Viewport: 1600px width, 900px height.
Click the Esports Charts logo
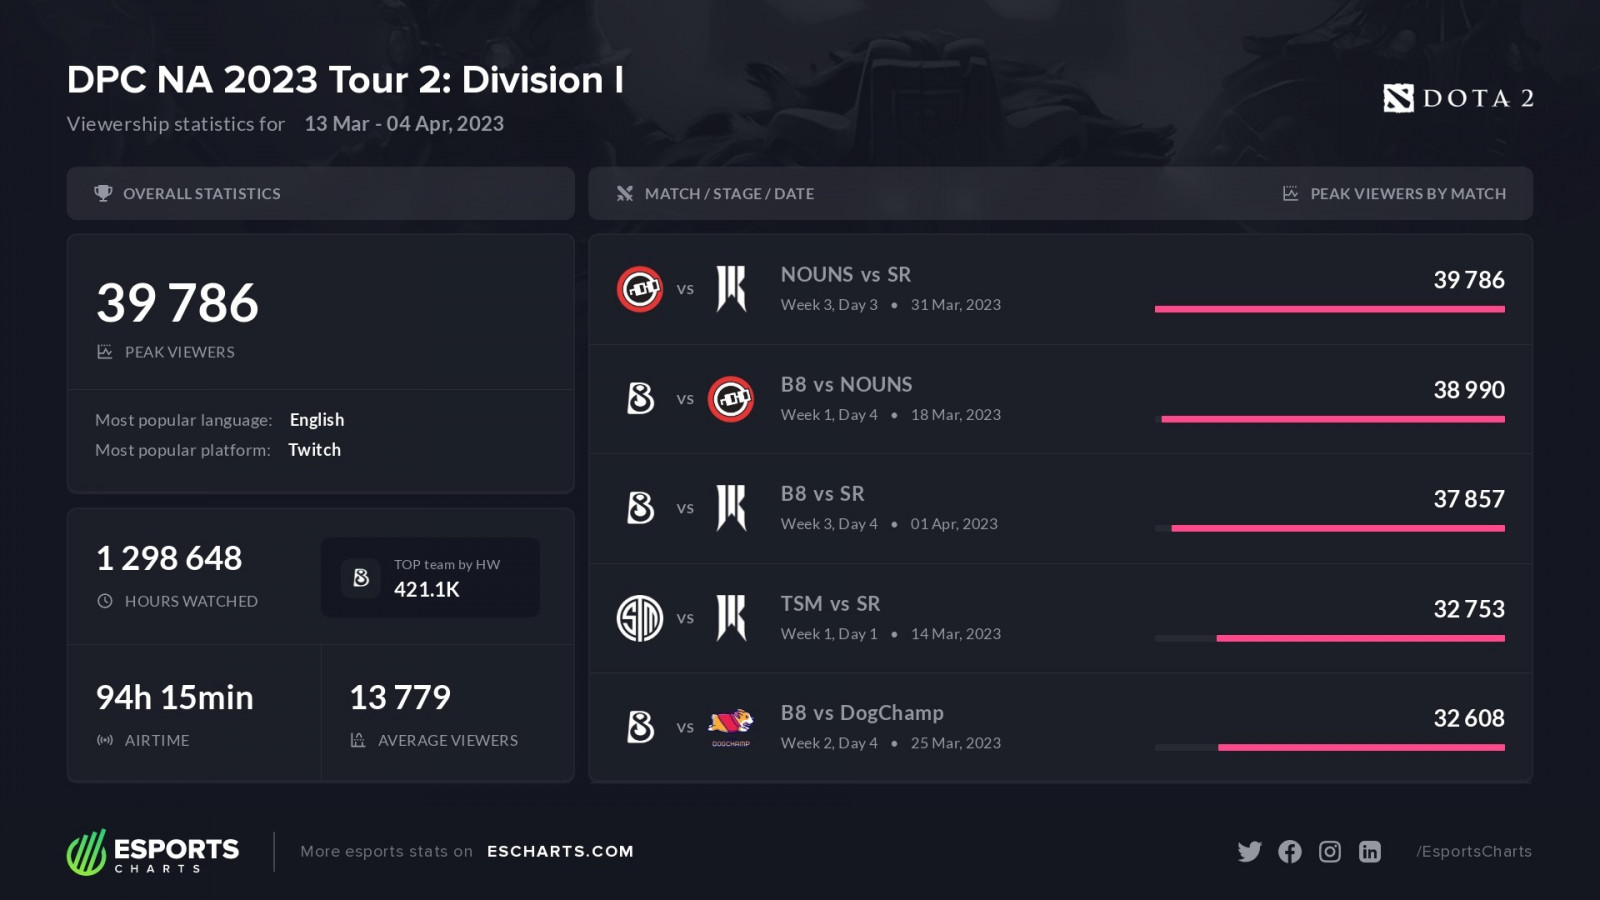[x=153, y=852]
